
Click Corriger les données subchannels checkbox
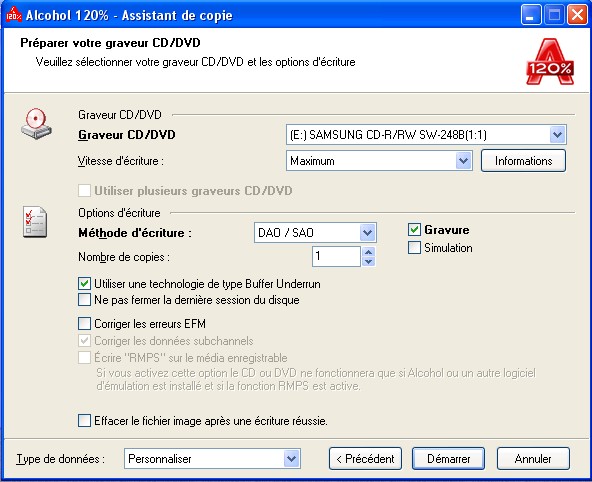[x=84, y=341]
